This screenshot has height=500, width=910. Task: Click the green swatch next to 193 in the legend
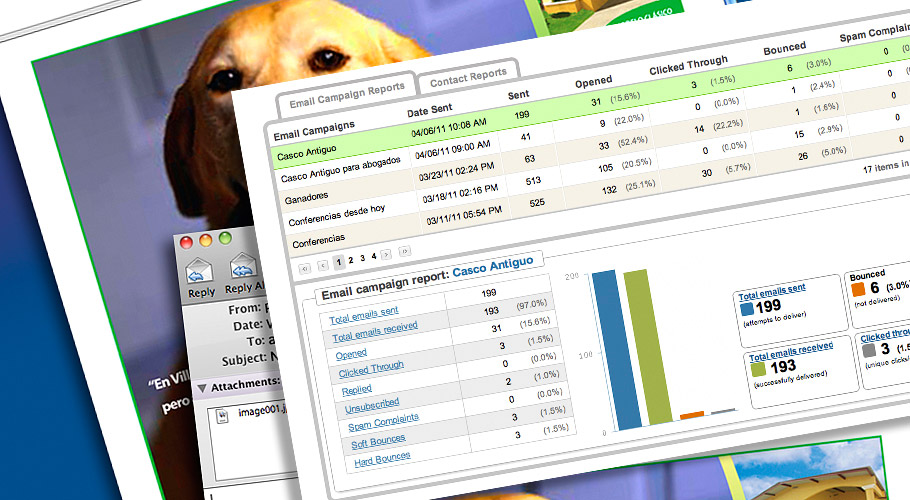pyautogui.click(x=758, y=369)
